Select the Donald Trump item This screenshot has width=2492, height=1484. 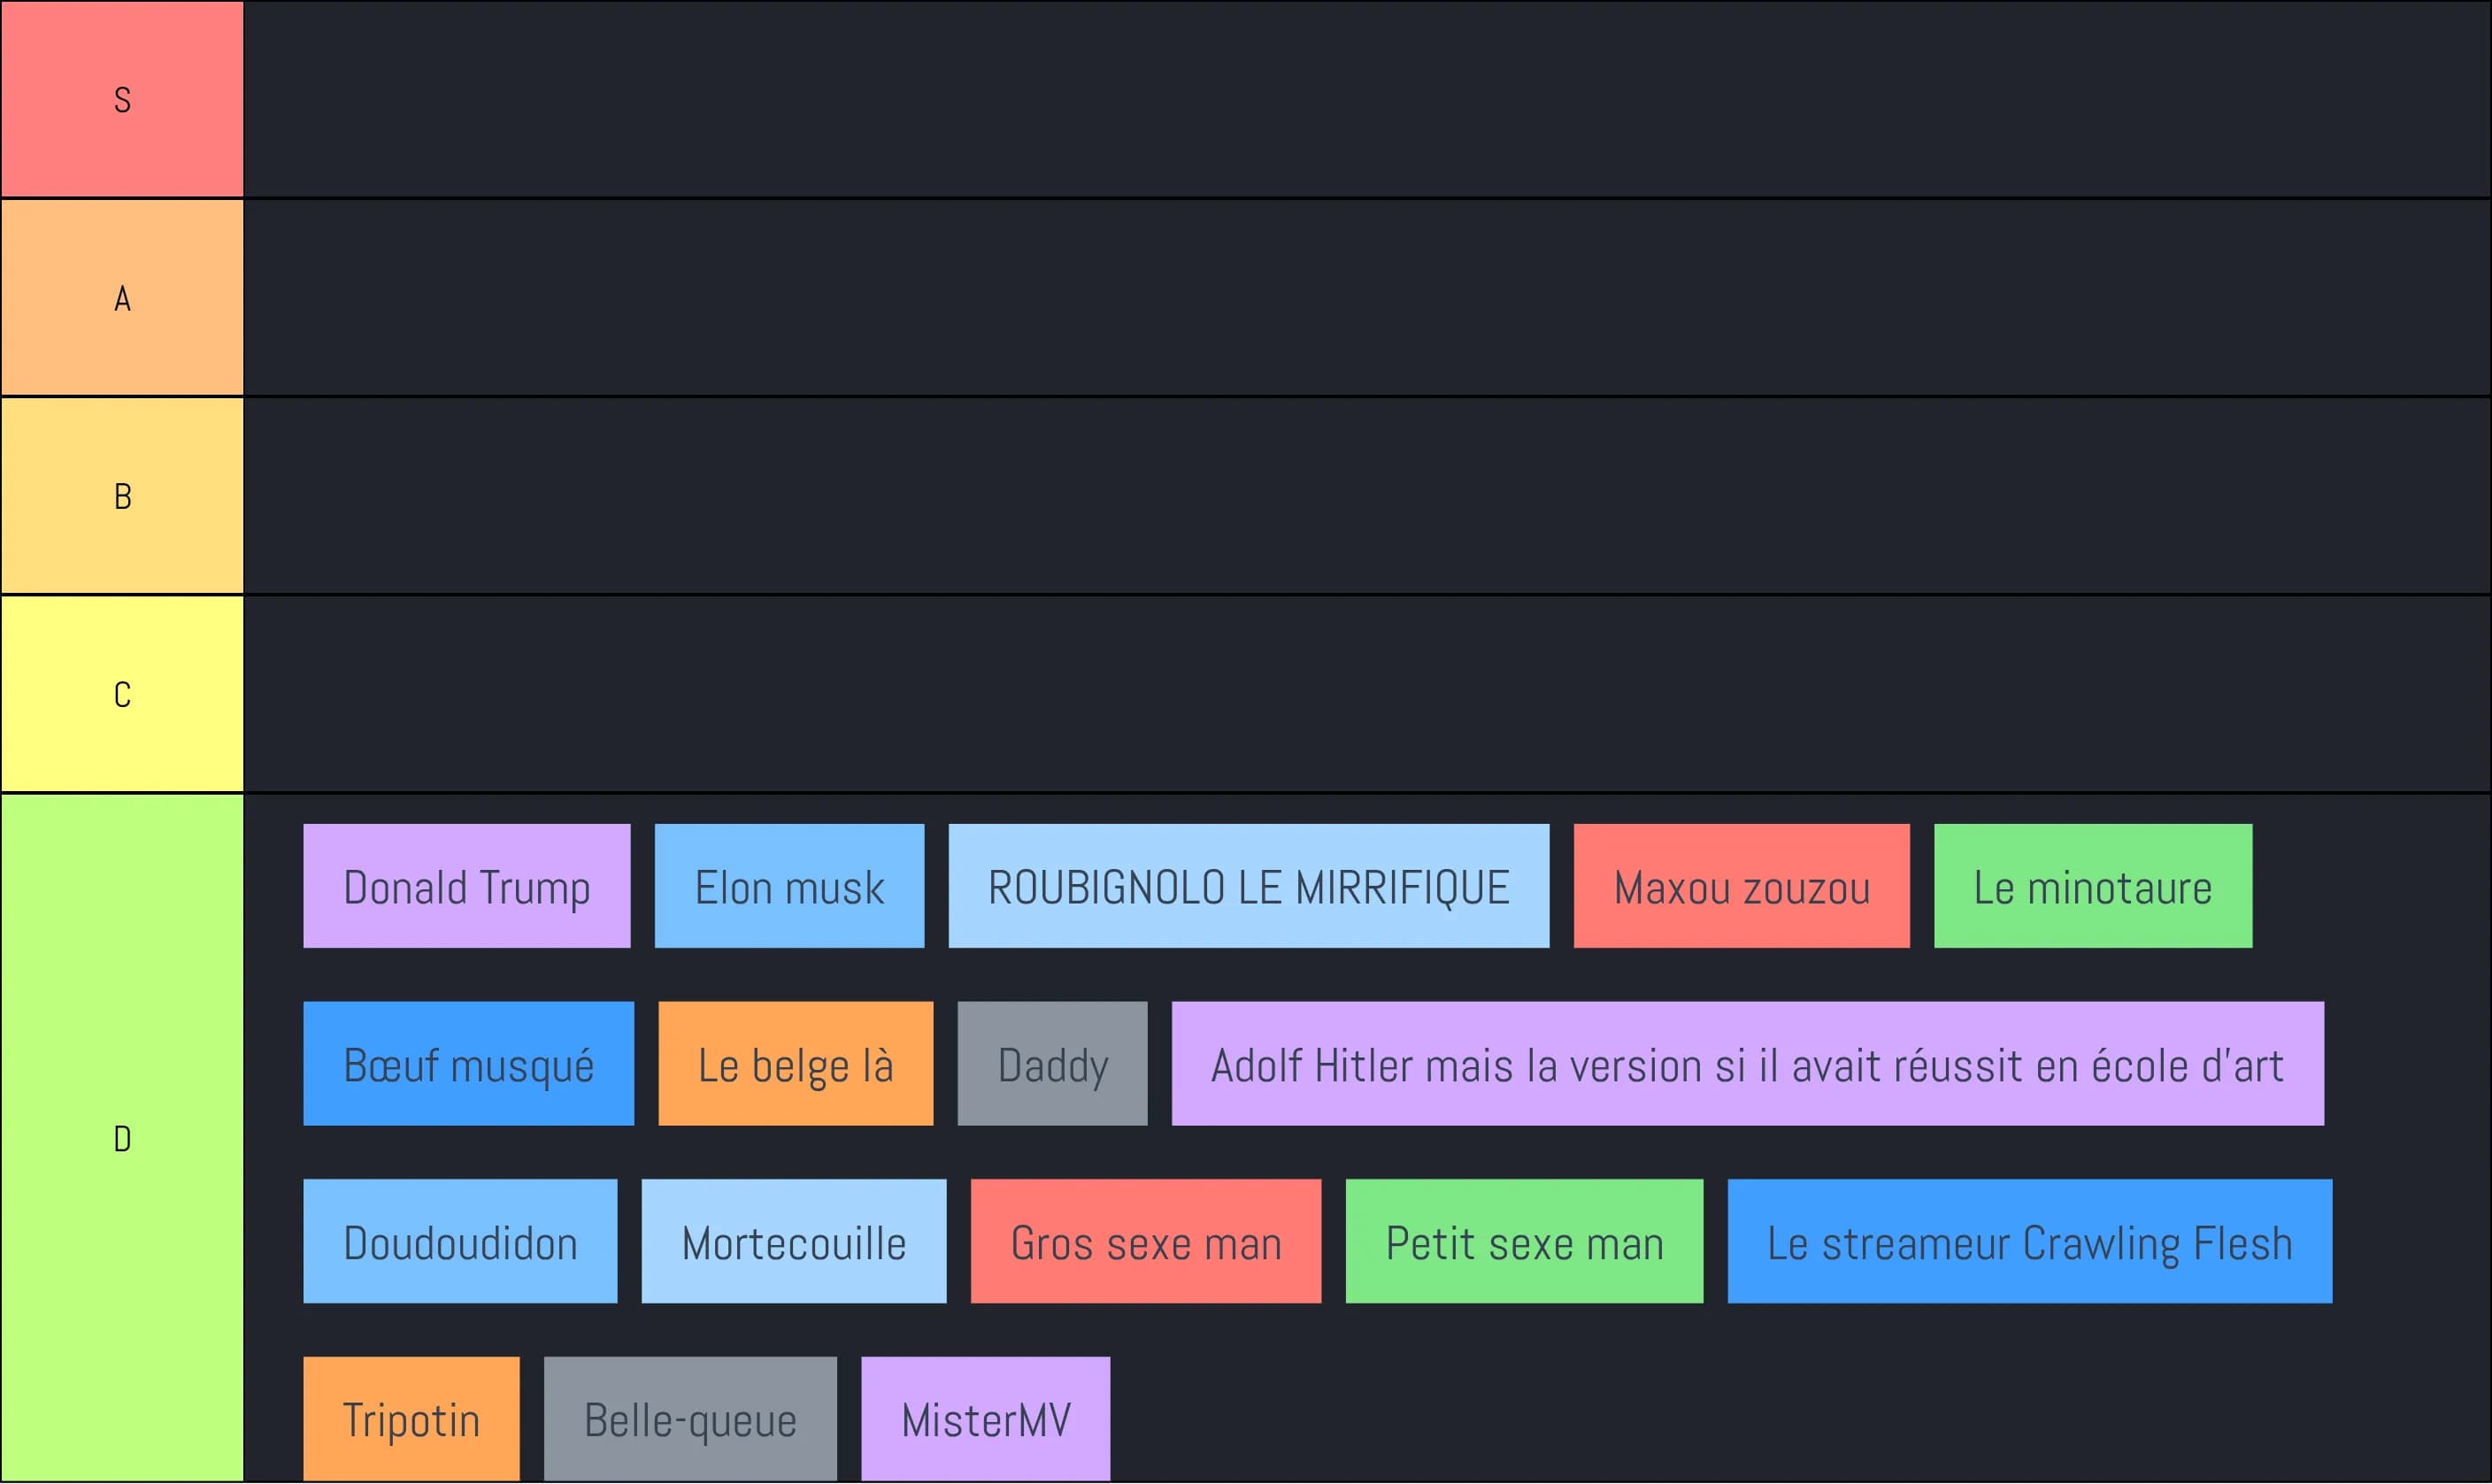[x=466, y=886]
